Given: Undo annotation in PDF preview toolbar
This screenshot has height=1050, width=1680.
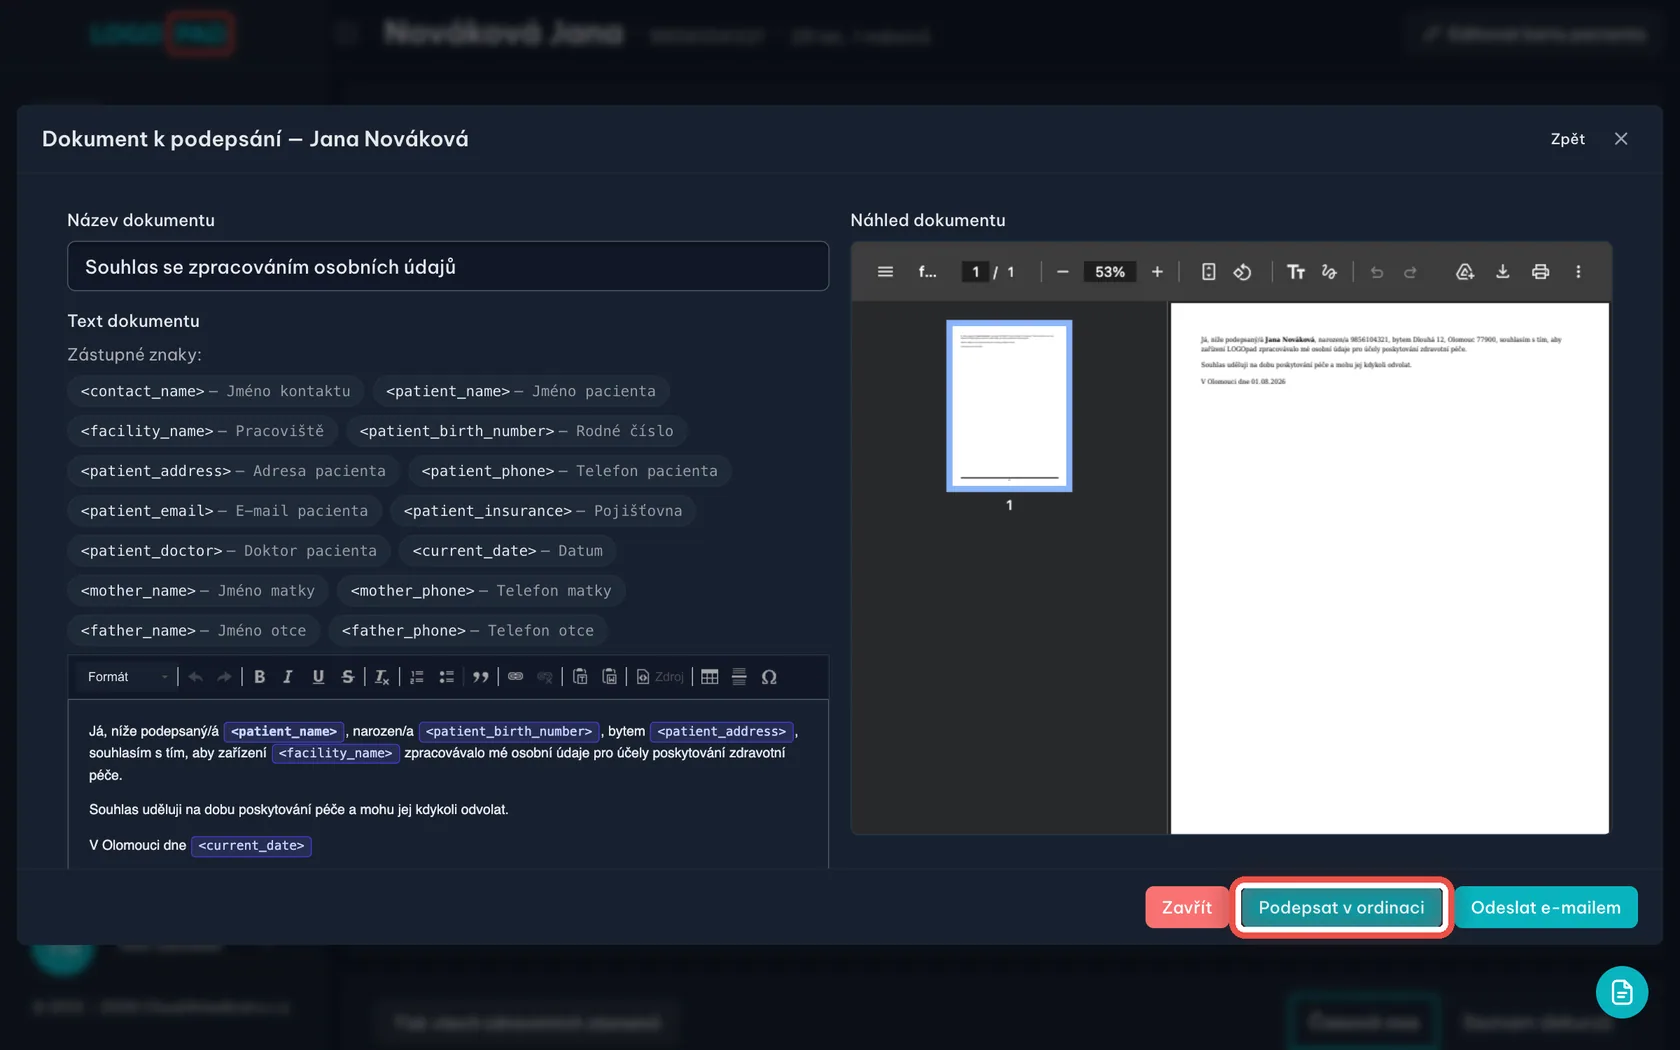Looking at the screenshot, I should tap(1377, 272).
